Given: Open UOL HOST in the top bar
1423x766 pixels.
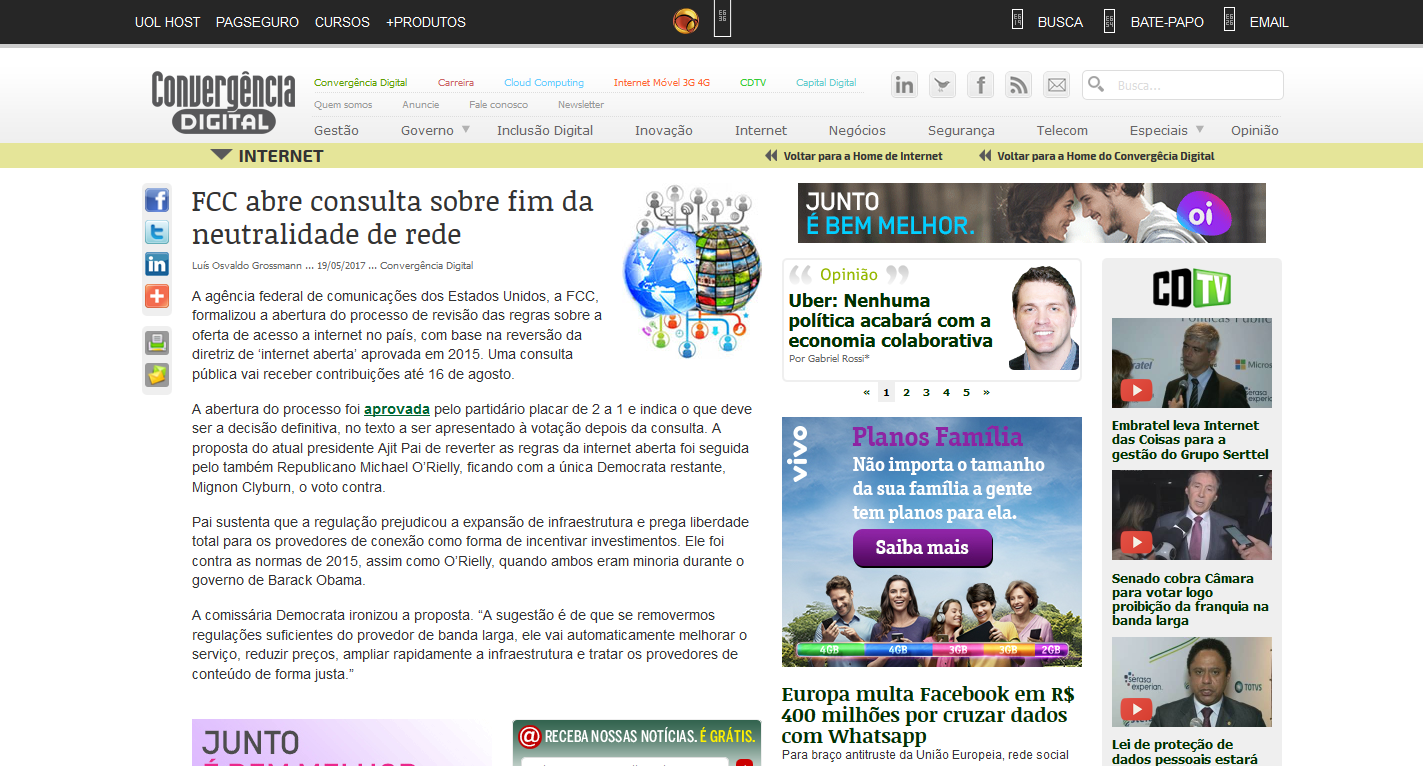Looking at the screenshot, I should [x=168, y=22].
